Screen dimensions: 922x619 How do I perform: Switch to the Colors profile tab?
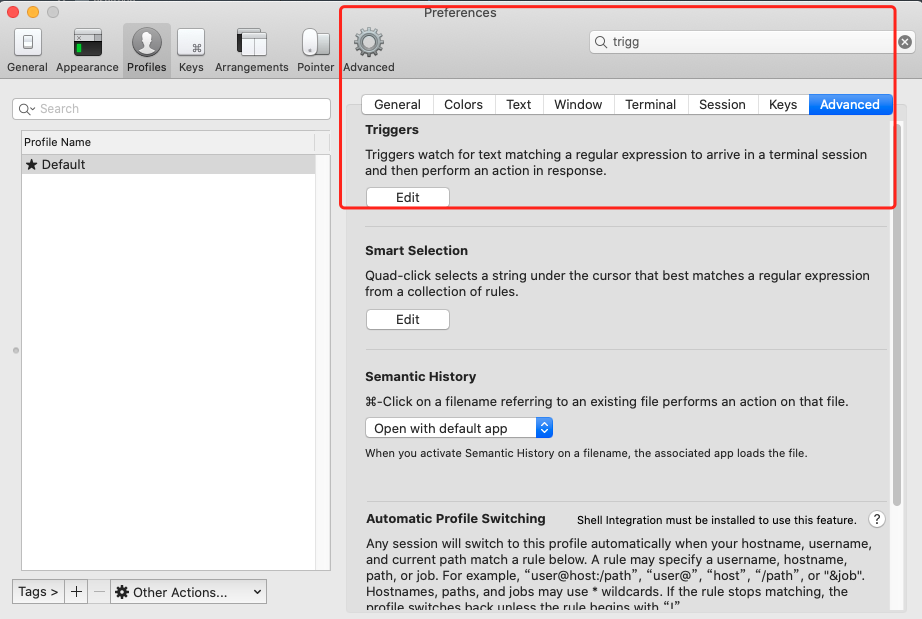point(463,104)
